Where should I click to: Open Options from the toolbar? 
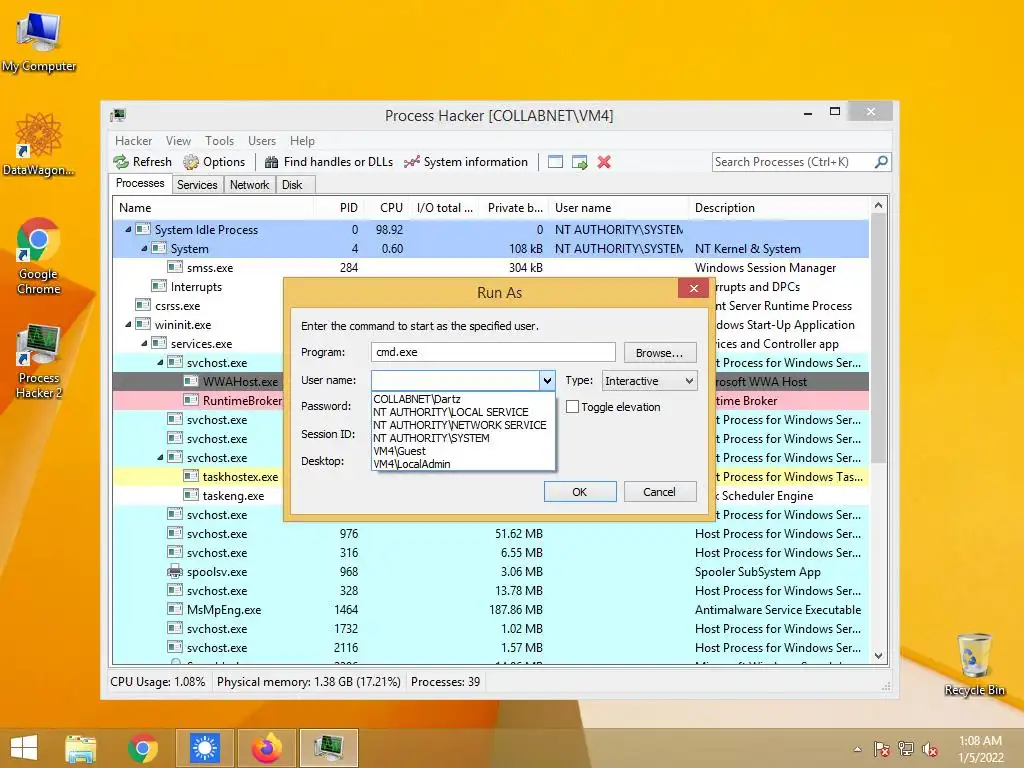(x=214, y=162)
